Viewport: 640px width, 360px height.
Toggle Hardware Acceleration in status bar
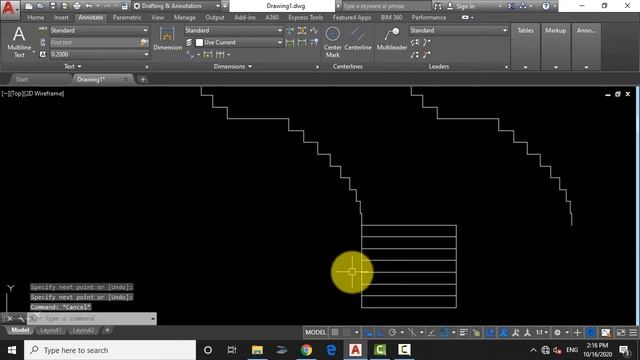coord(591,333)
